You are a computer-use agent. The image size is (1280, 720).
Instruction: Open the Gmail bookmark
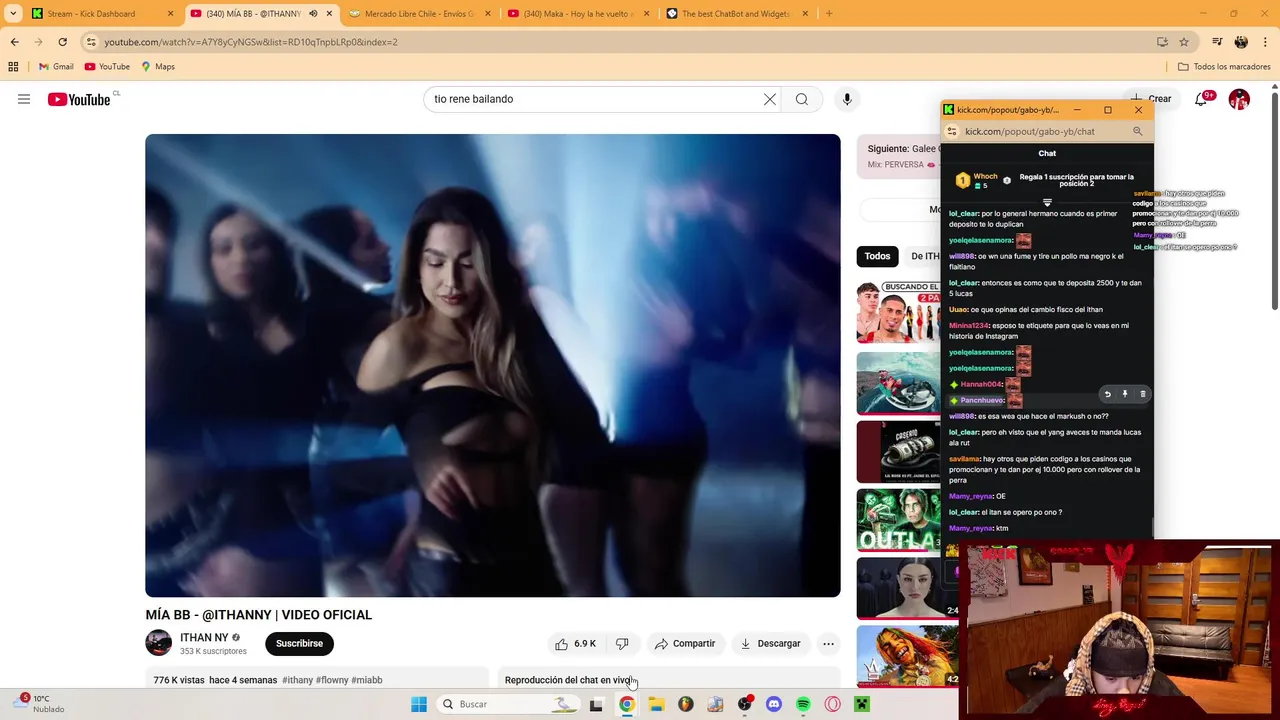coord(56,67)
